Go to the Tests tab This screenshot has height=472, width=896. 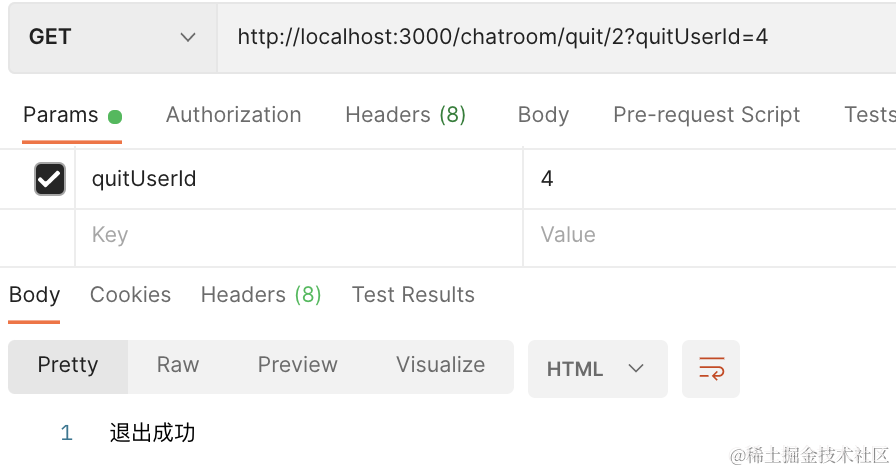click(x=868, y=115)
